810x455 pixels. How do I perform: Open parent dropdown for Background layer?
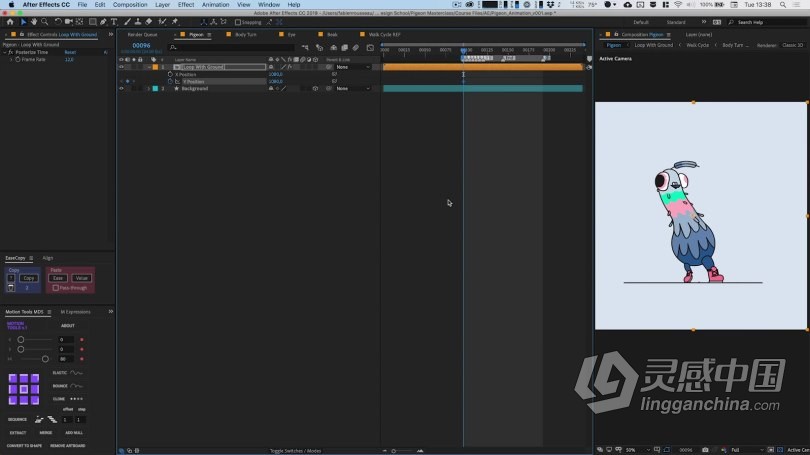point(353,88)
